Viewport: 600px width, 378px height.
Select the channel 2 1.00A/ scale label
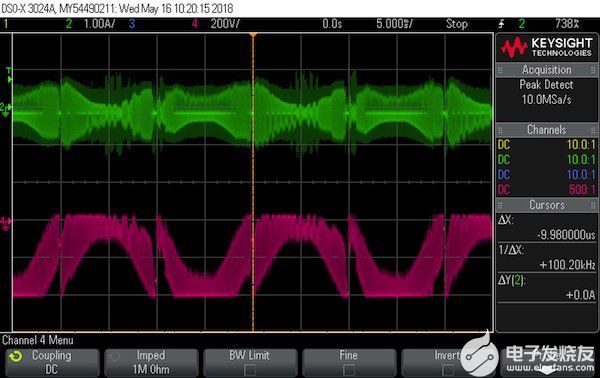pos(99,24)
